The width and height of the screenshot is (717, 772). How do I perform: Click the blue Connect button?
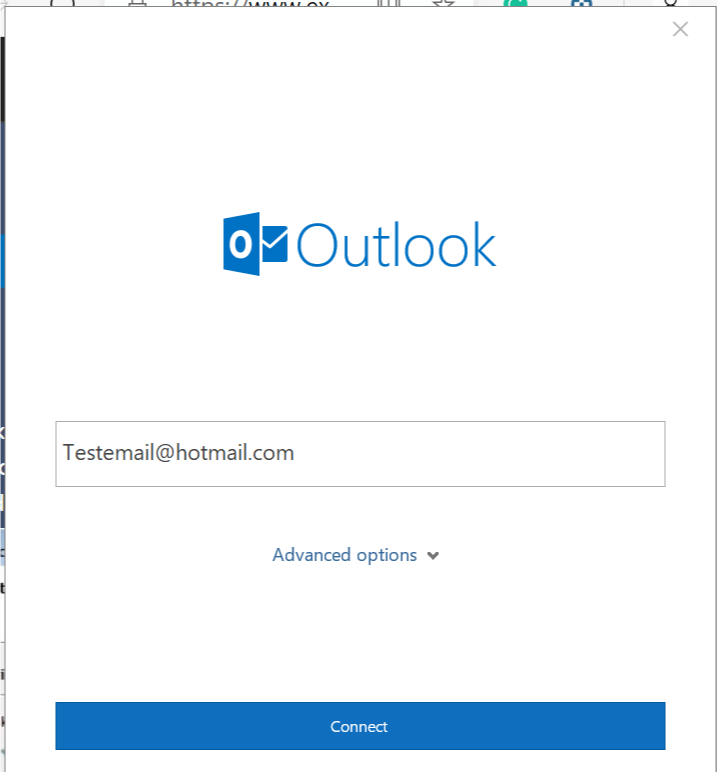[x=360, y=726]
